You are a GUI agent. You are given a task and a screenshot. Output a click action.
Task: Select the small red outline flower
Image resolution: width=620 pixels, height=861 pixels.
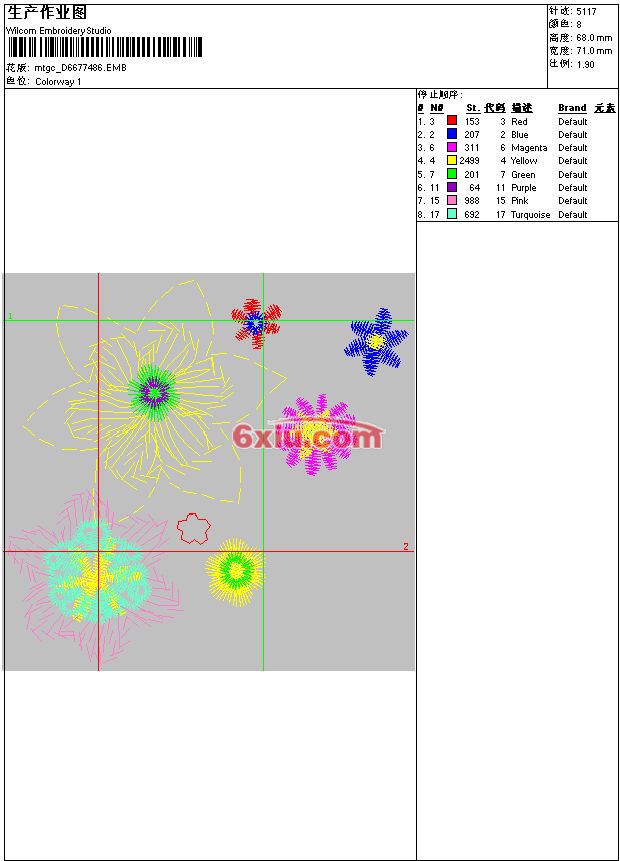tap(193, 529)
